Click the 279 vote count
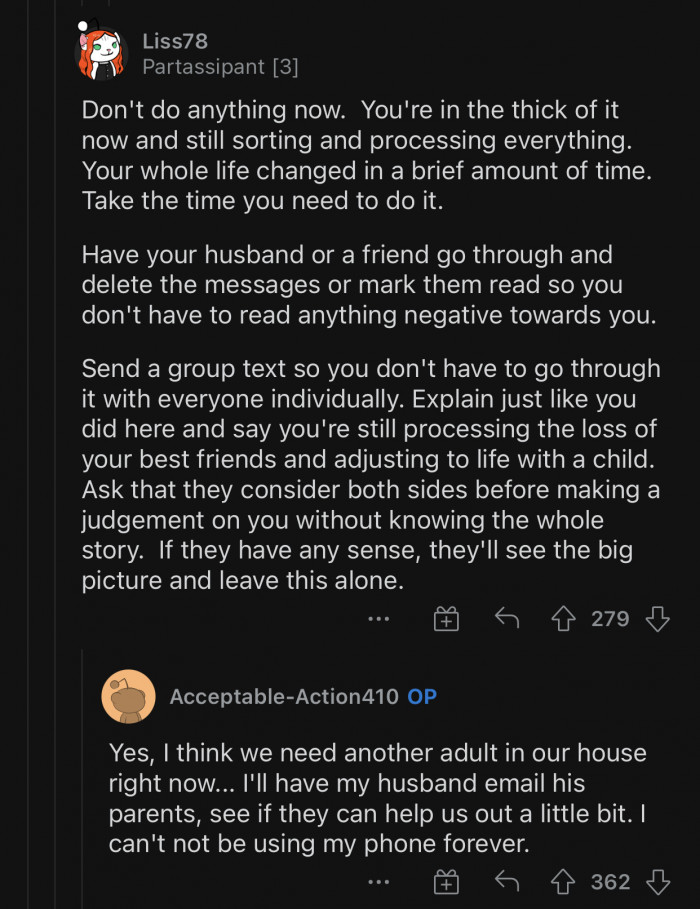This screenshot has width=700, height=909. tap(610, 619)
